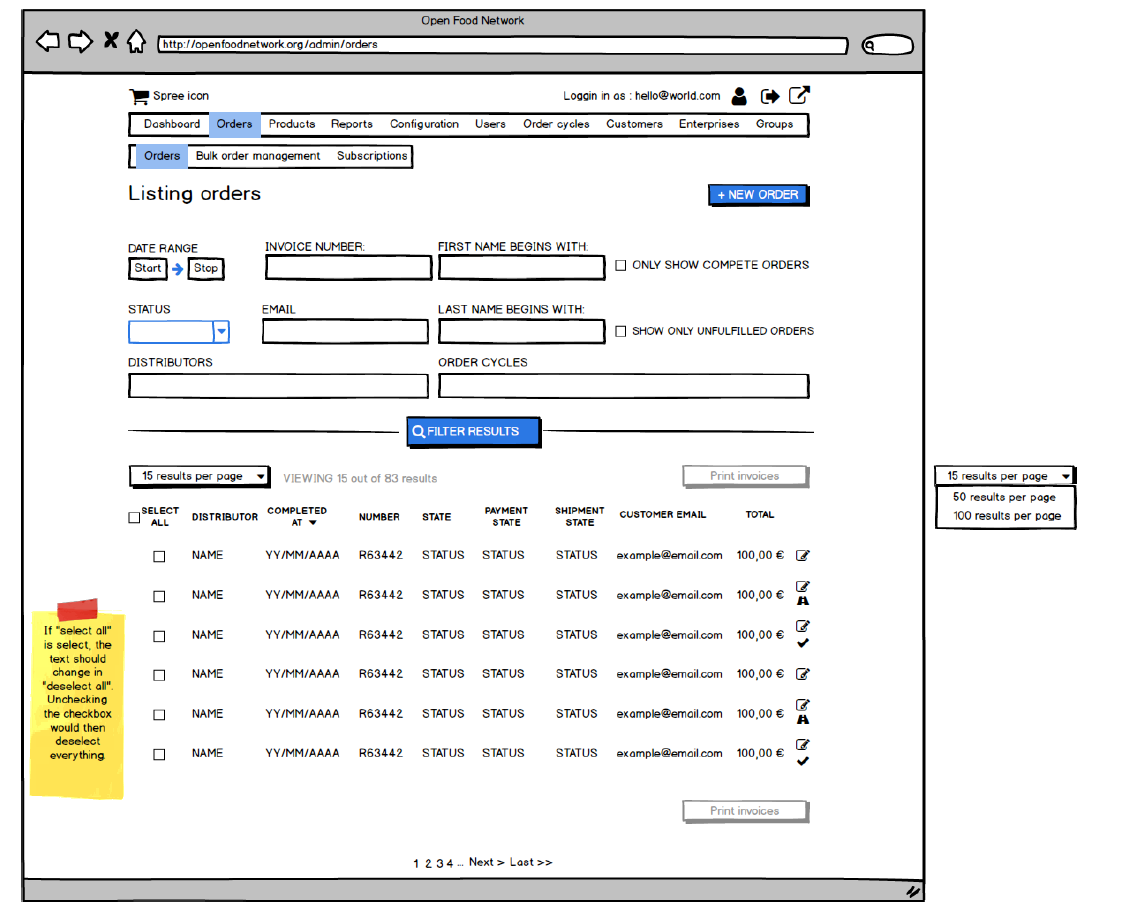Viewport: 1126px width, 911px height.
Task: Click the Start date button
Action: click(148, 268)
